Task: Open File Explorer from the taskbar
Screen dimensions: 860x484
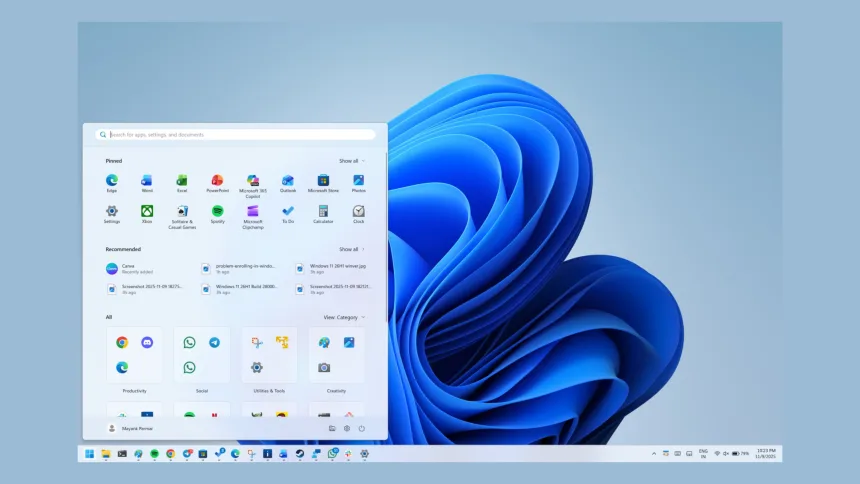Action: click(106, 454)
